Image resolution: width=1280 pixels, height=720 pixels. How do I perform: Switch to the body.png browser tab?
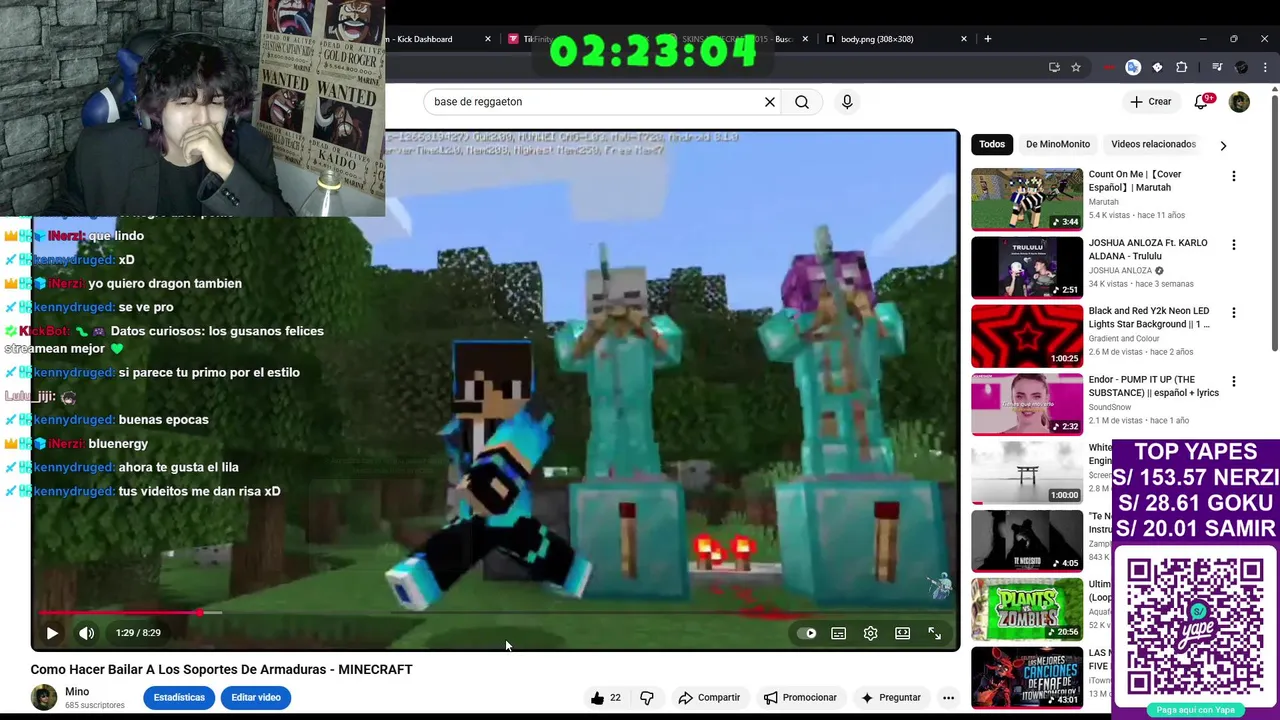click(877, 39)
